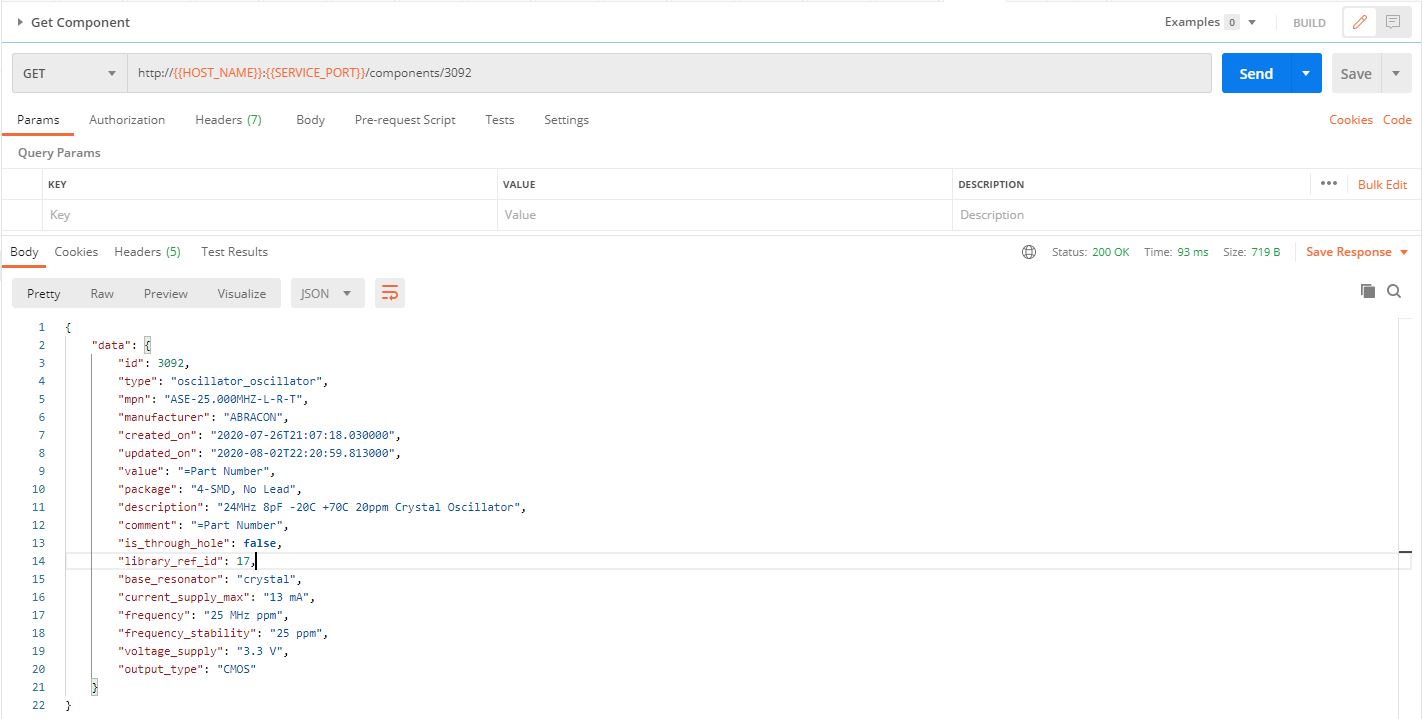Toggle word wrap icon in response
This screenshot has height=719, width=1422.
390,293
